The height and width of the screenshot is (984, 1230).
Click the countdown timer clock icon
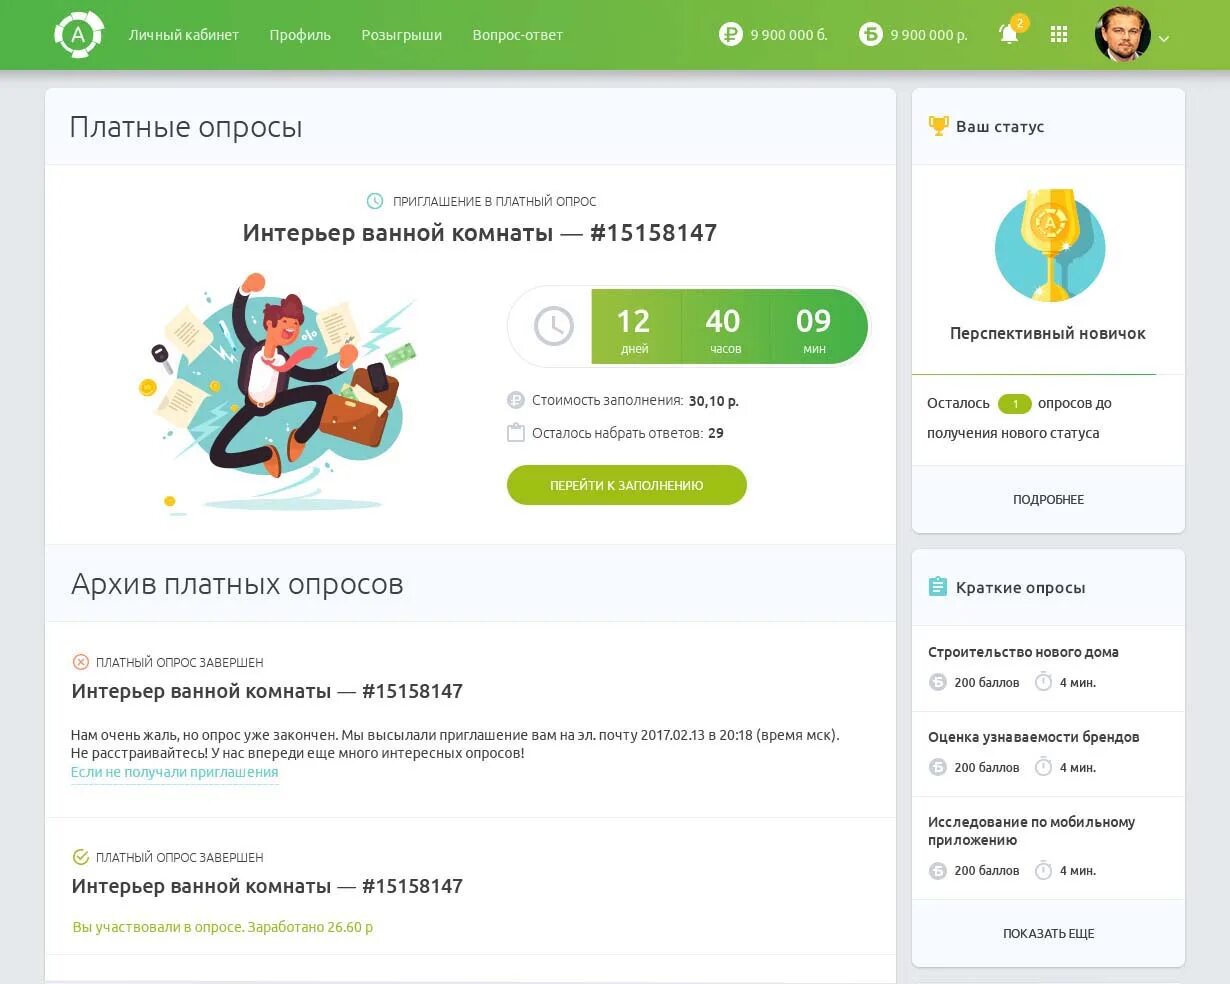point(553,326)
